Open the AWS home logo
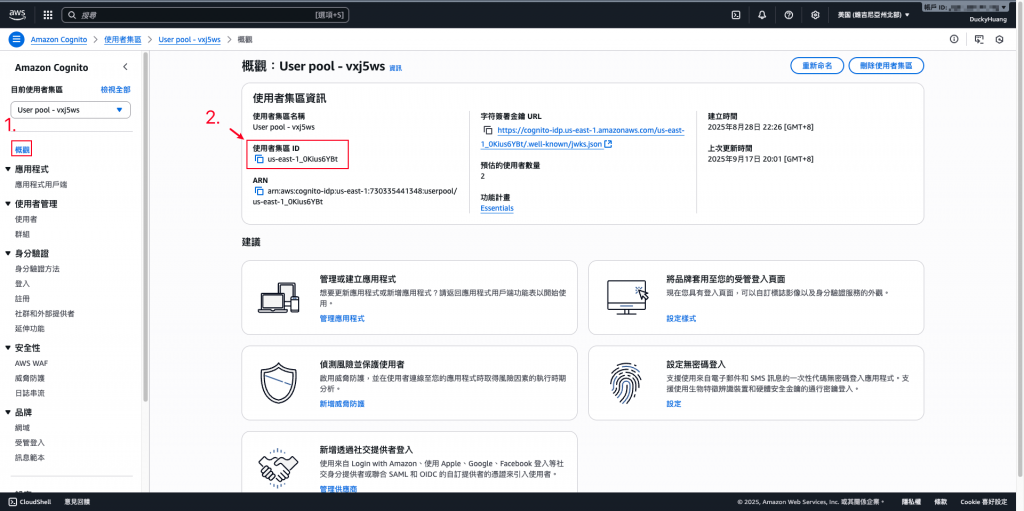 coord(17,14)
